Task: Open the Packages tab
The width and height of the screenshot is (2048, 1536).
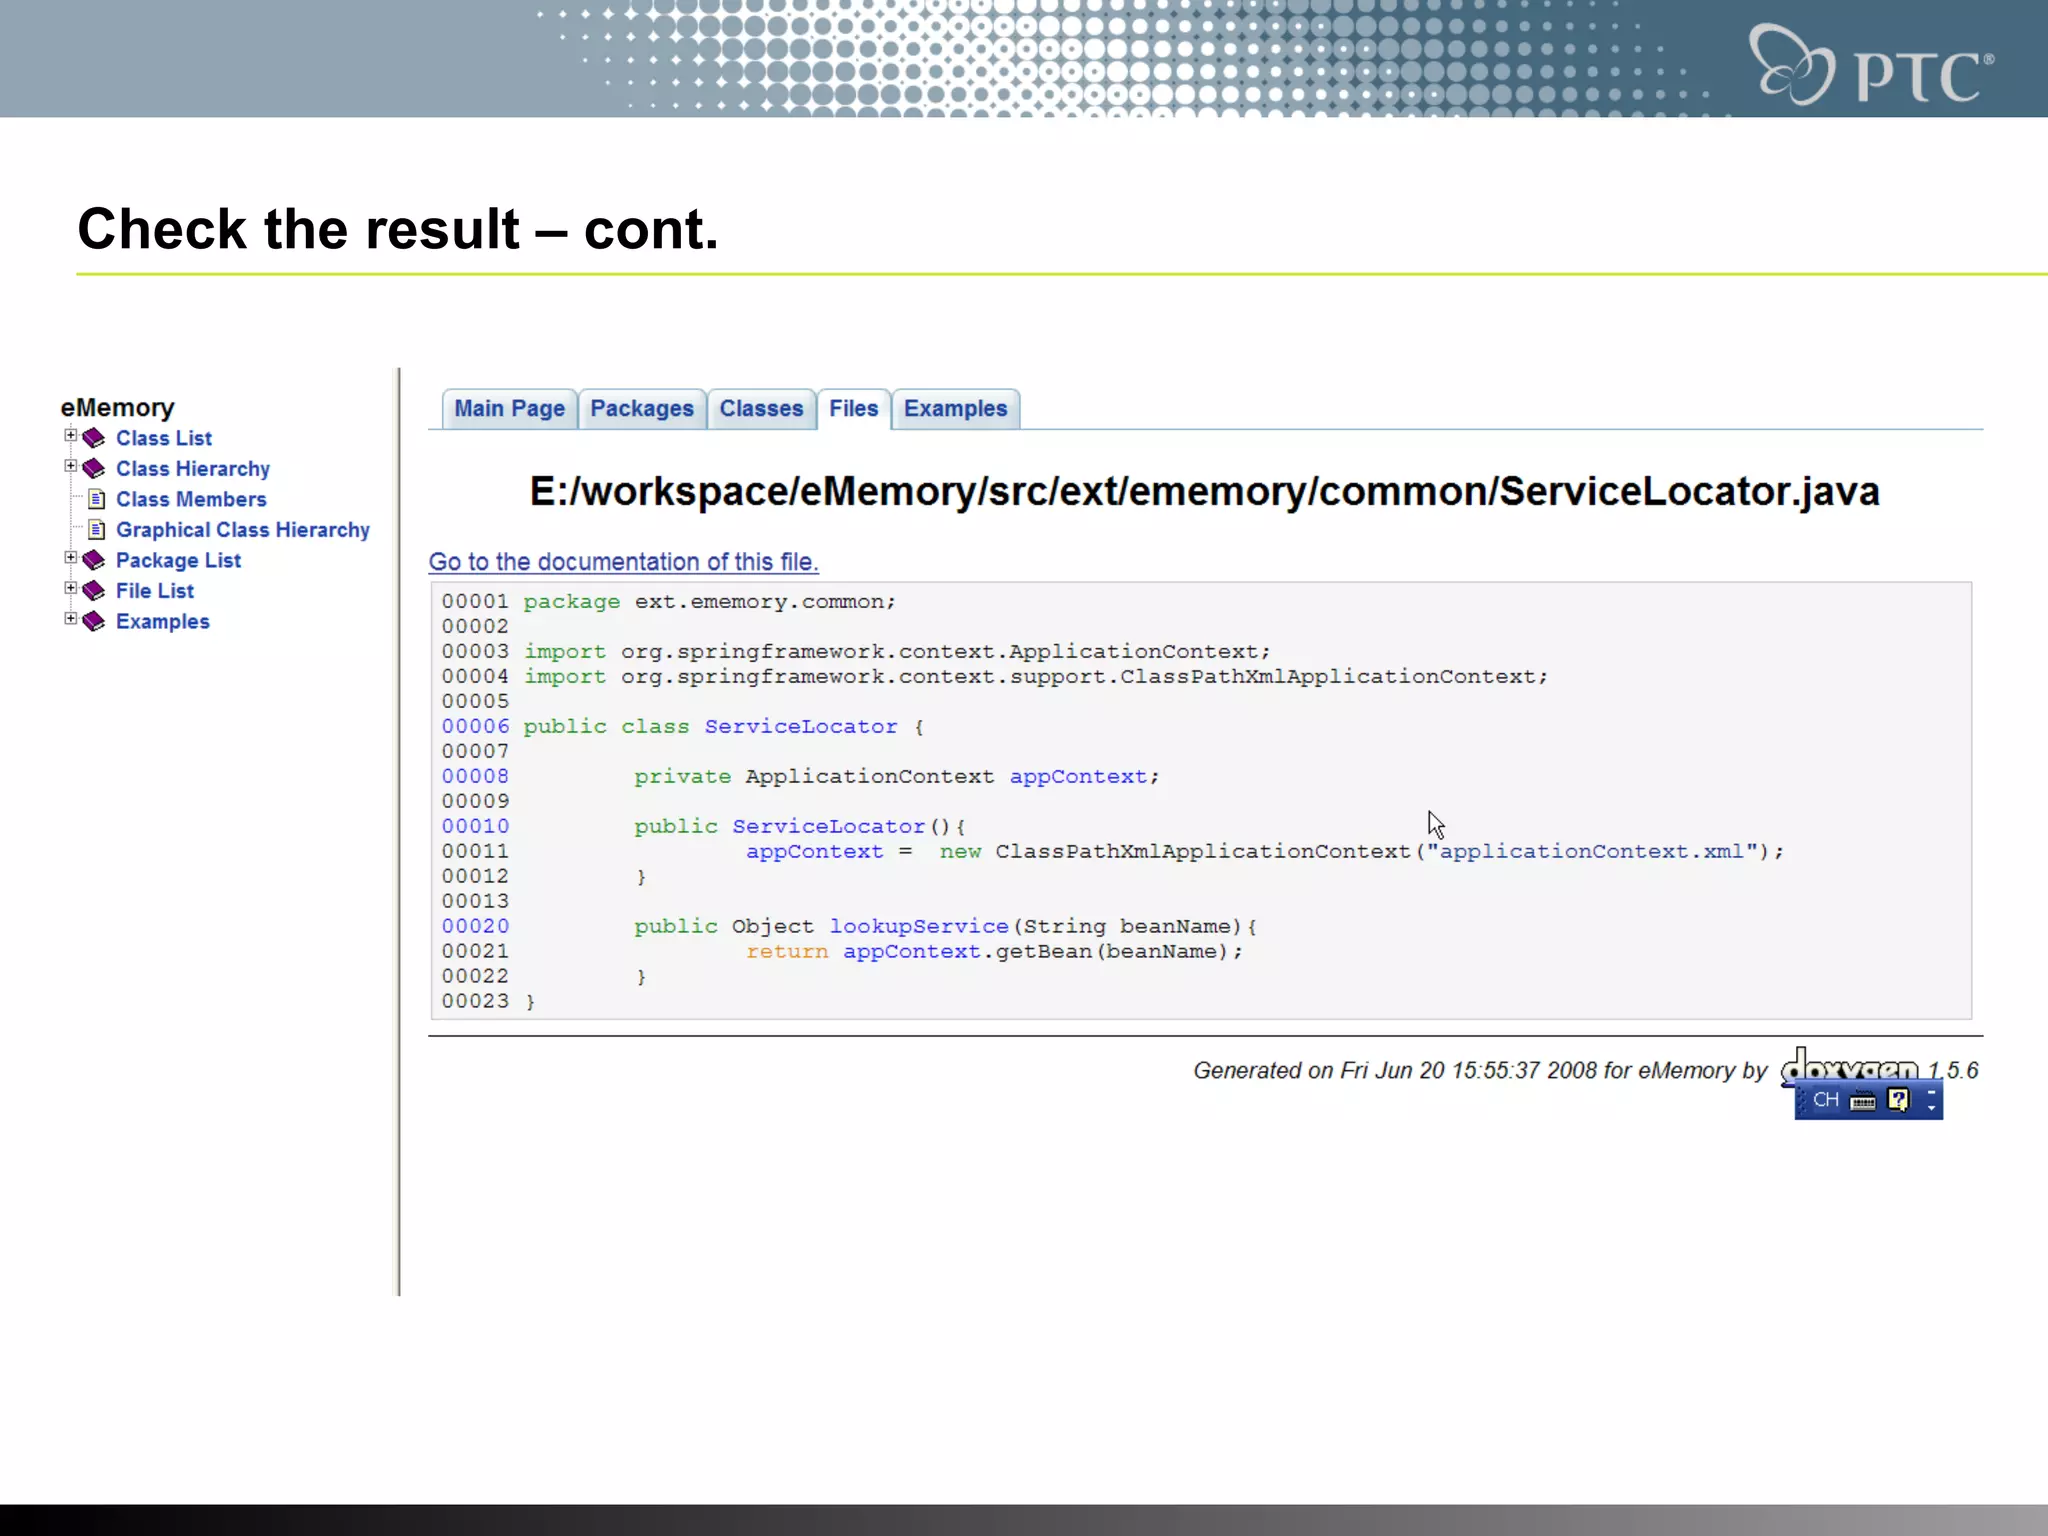Action: tap(641, 409)
